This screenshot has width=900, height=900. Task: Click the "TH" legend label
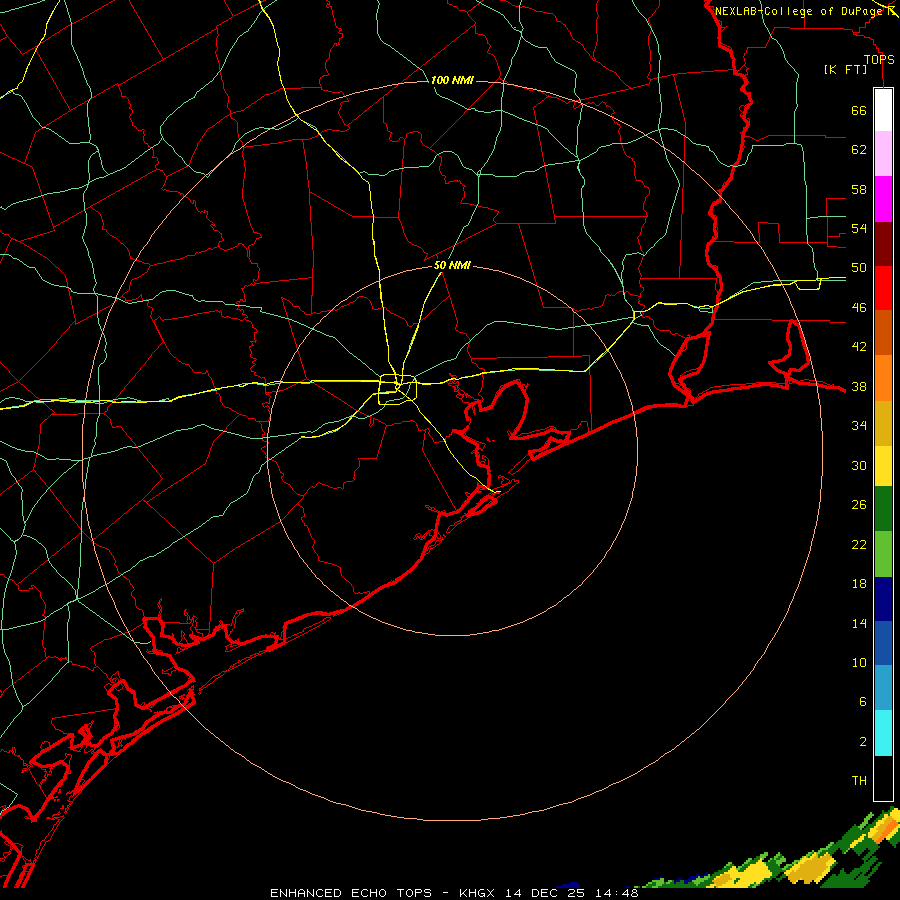(x=859, y=781)
